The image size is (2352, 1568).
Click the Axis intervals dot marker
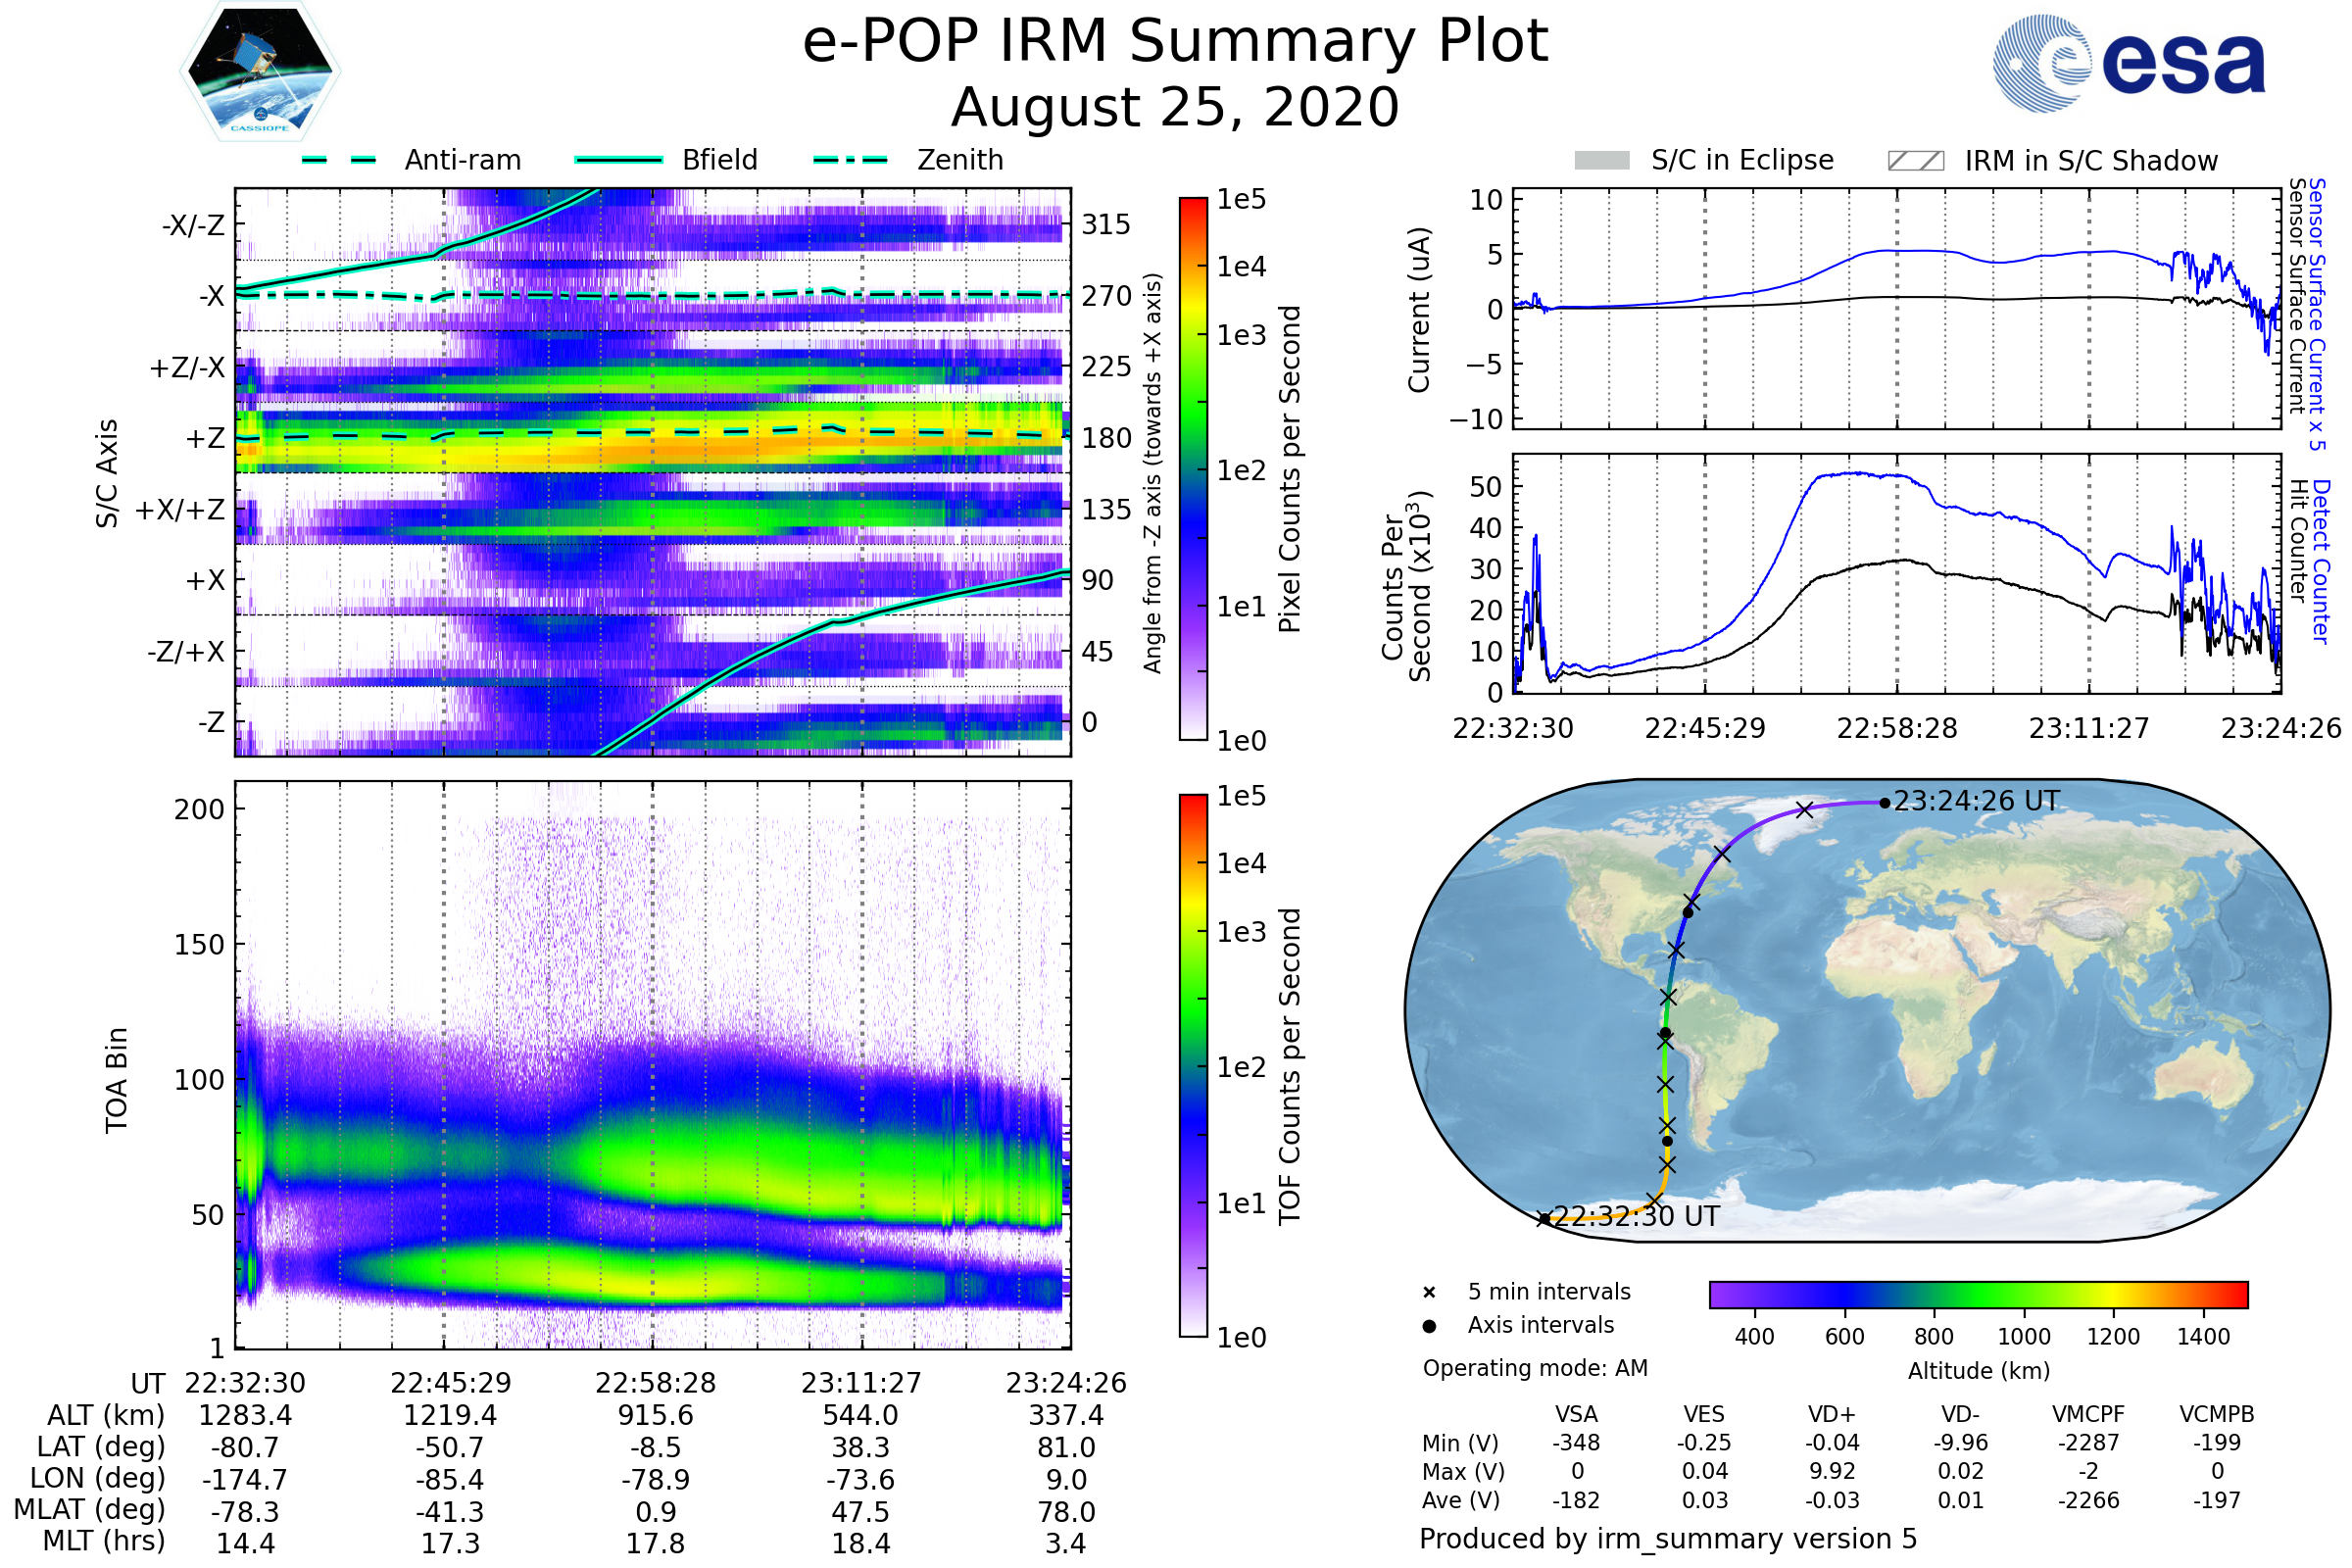[x=1429, y=1326]
